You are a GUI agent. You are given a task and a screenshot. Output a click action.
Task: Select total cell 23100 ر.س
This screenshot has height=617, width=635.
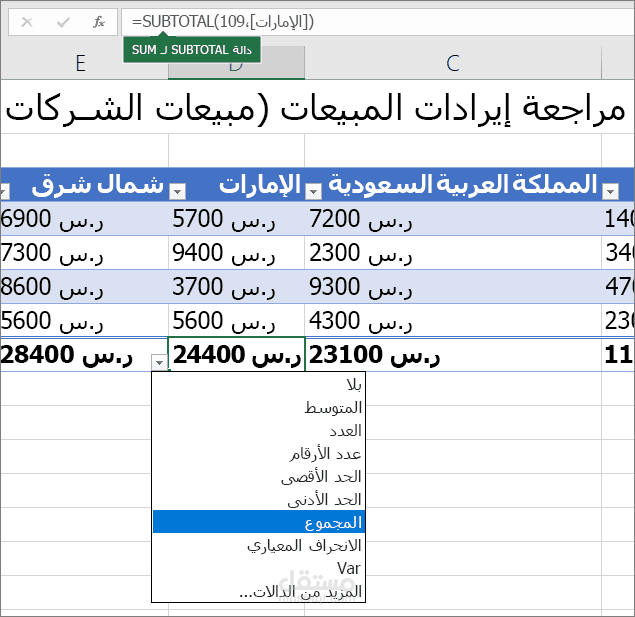coord(453,355)
